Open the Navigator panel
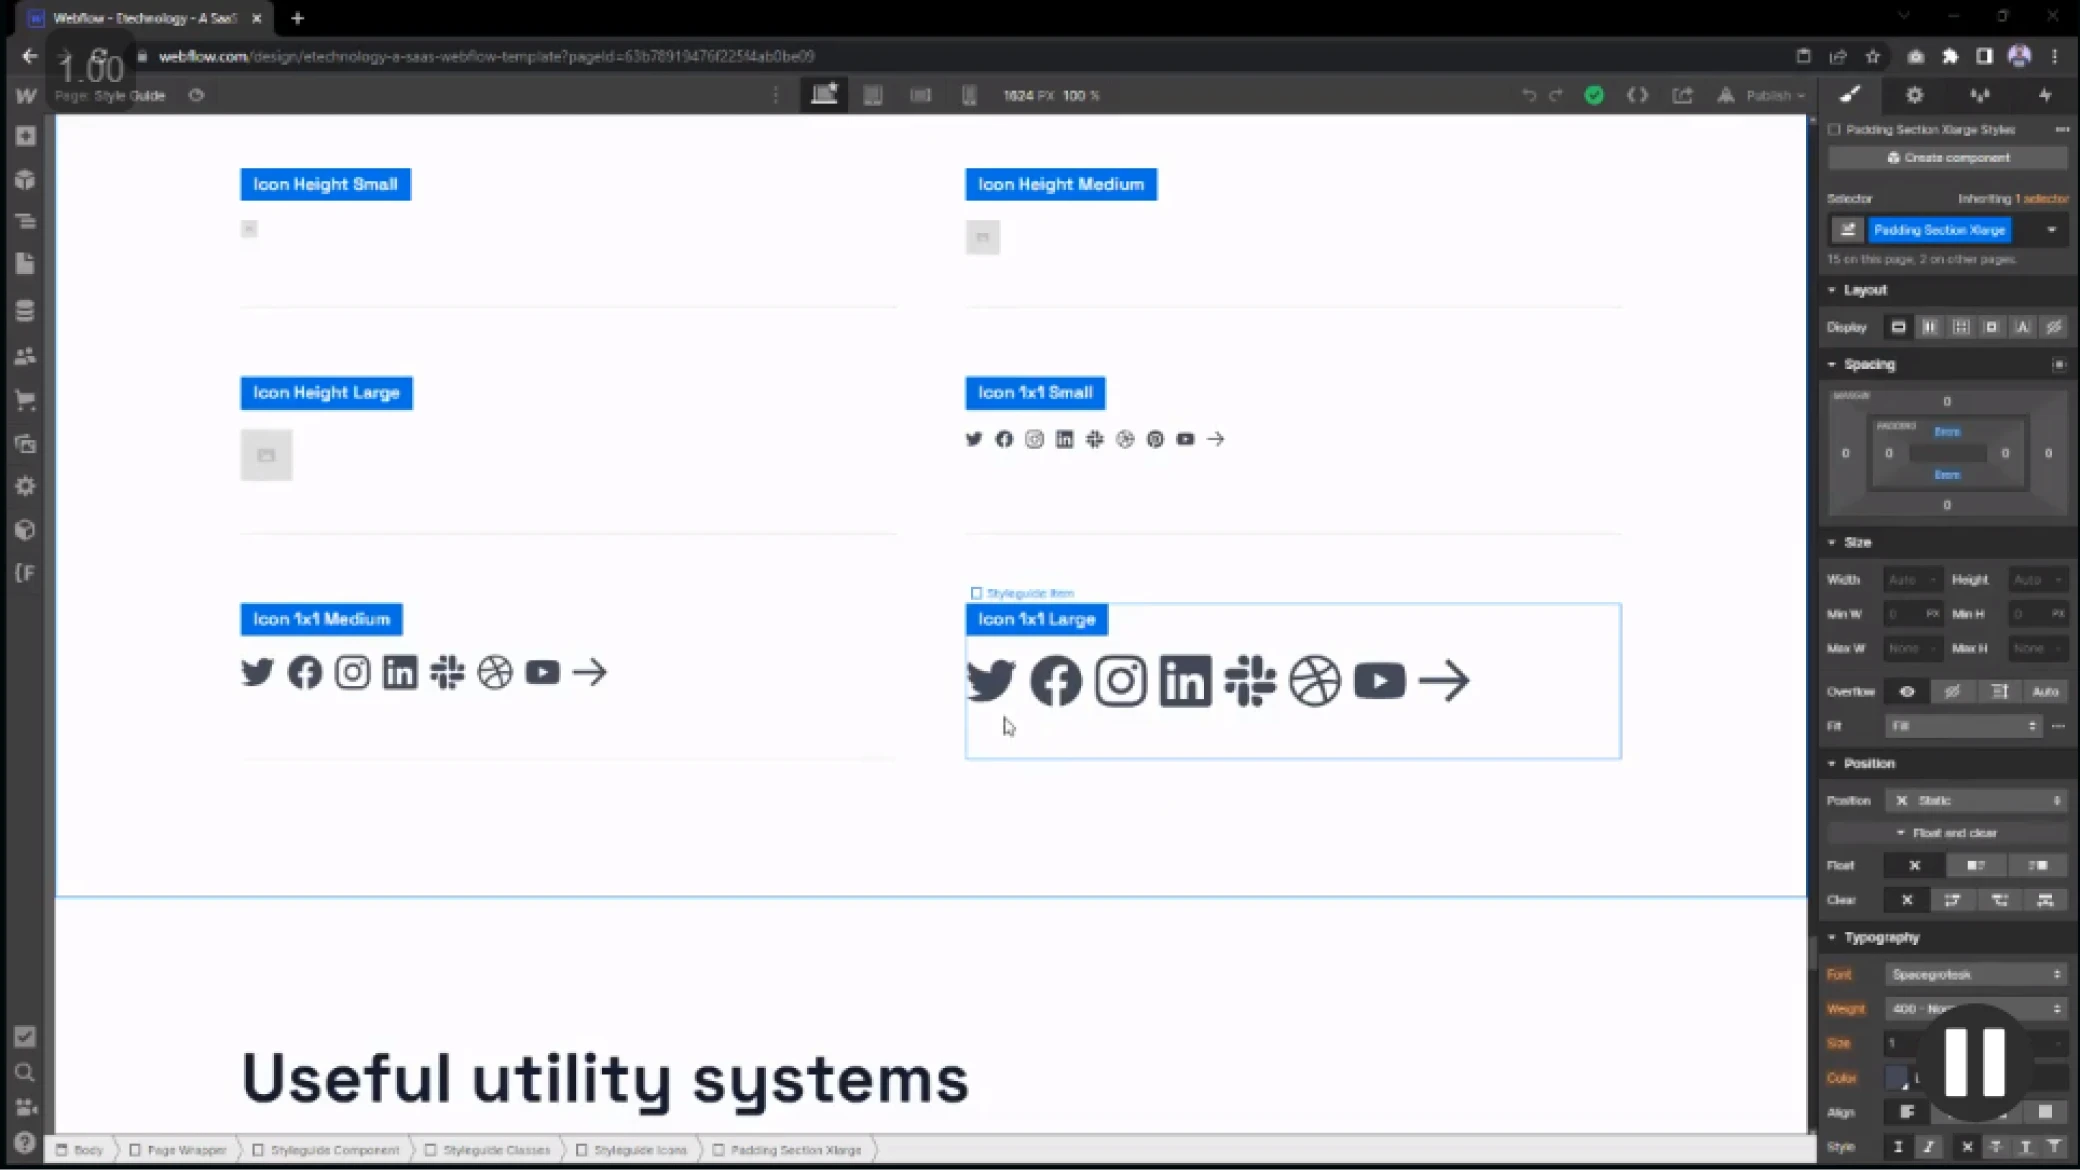Image resolution: width=2080 pixels, height=1170 pixels. pos(25,221)
